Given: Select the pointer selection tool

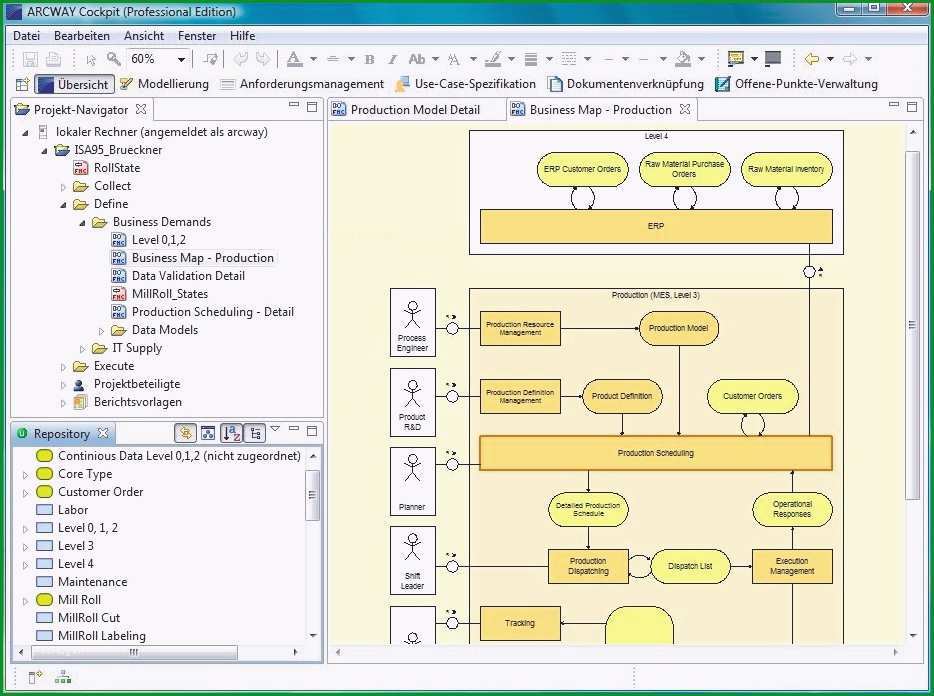Looking at the screenshot, I should [x=91, y=60].
